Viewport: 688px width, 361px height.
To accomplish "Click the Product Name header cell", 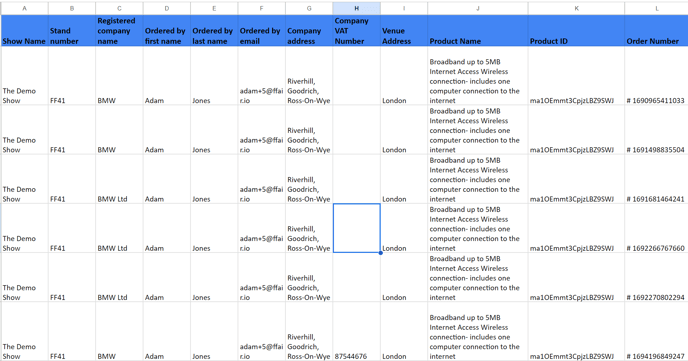I will coord(478,31).
